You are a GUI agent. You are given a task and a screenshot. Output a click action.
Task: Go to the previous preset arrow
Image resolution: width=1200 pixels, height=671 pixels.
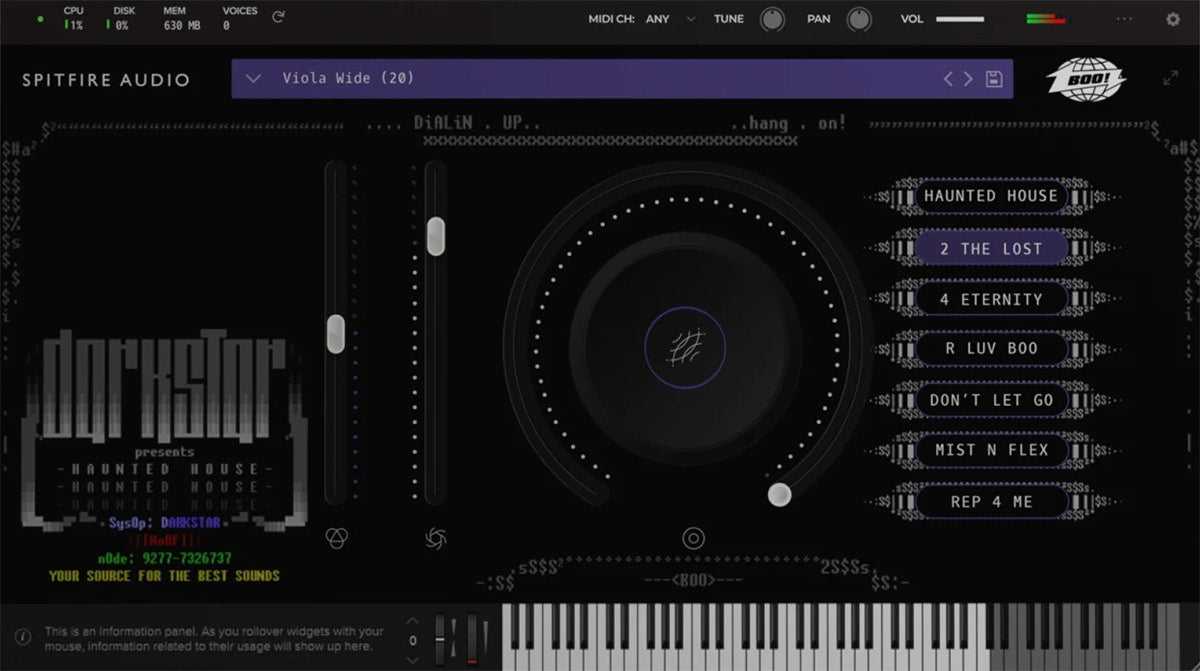coord(948,79)
